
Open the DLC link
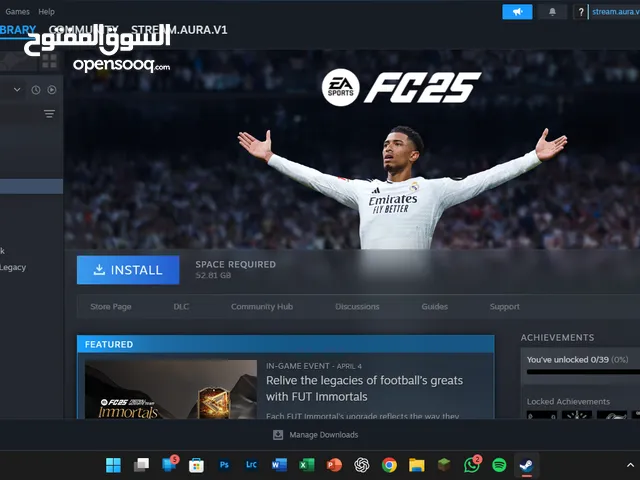click(x=181, y=307)
